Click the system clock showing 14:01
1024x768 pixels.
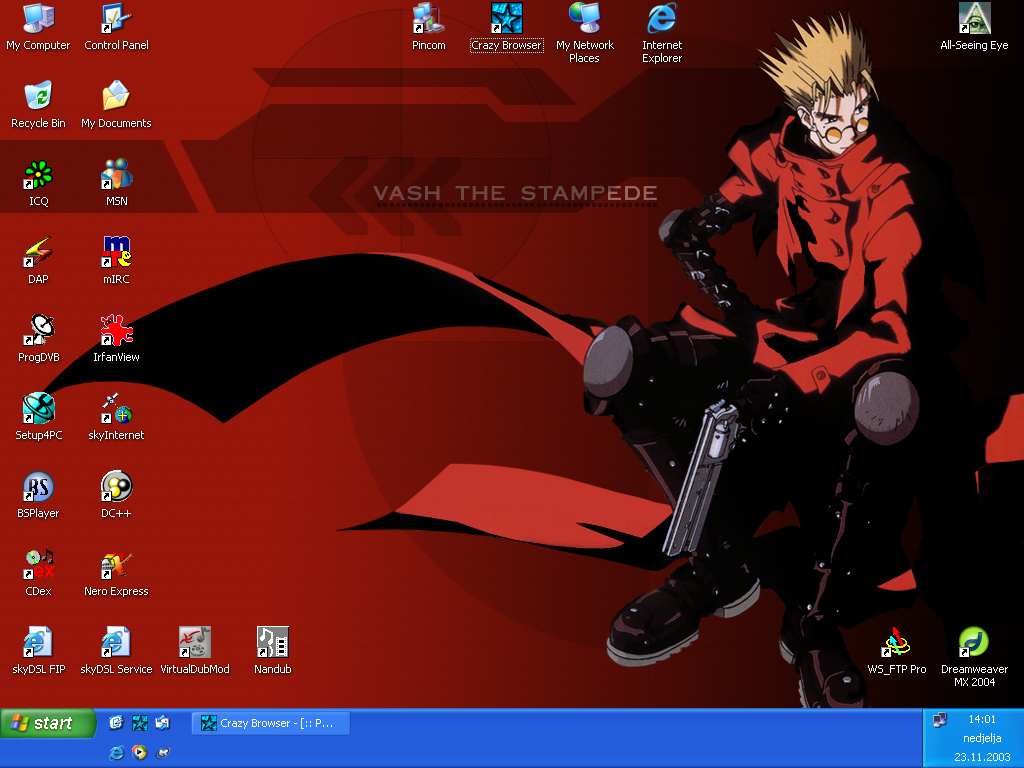click(x=982, y=719)
